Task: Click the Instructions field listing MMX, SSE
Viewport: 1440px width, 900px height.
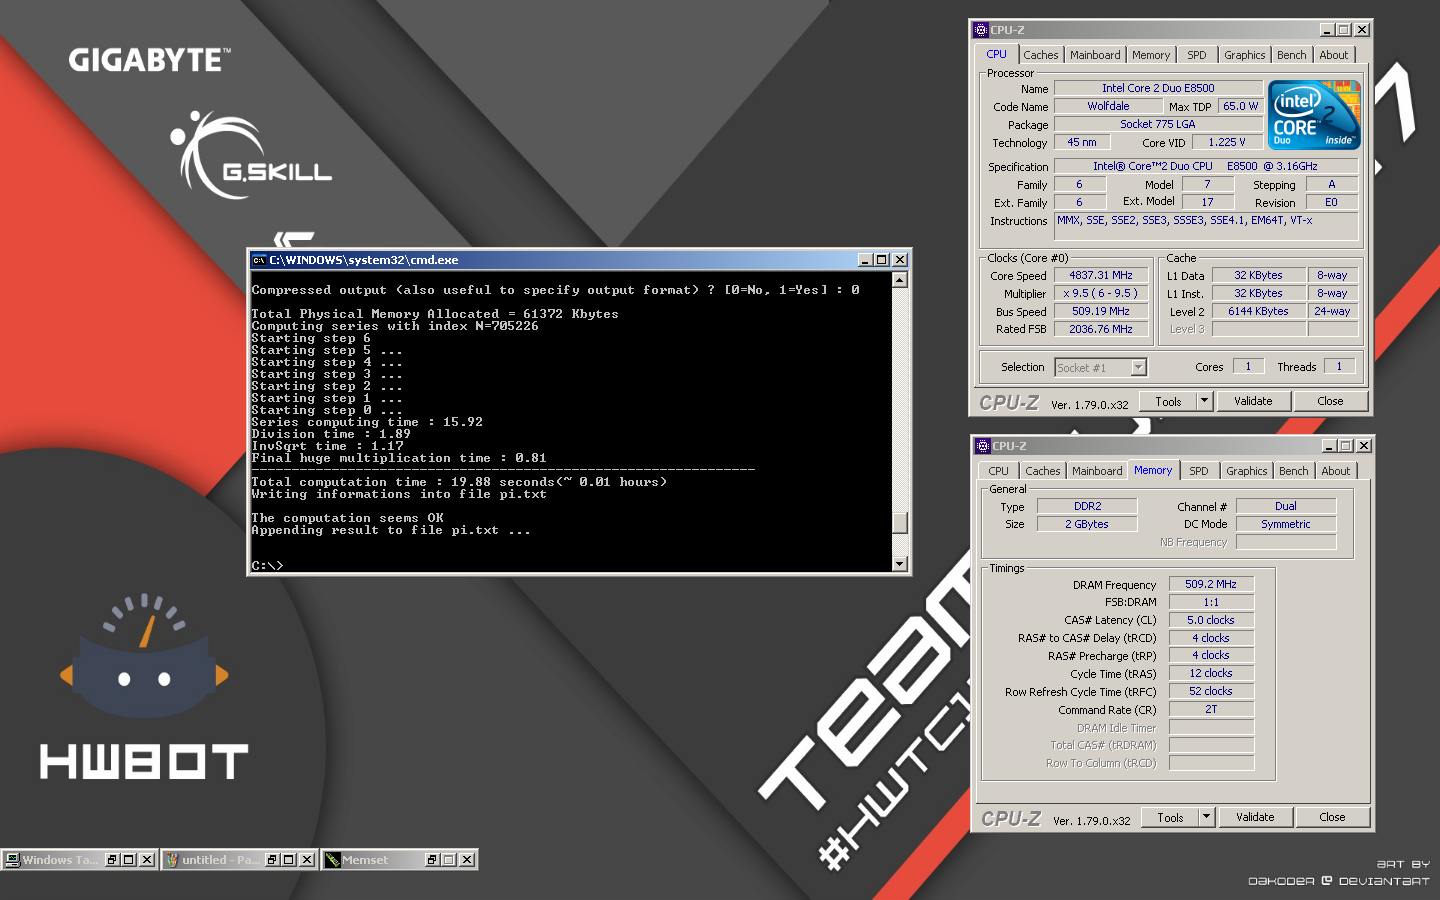Action: 1207,227
